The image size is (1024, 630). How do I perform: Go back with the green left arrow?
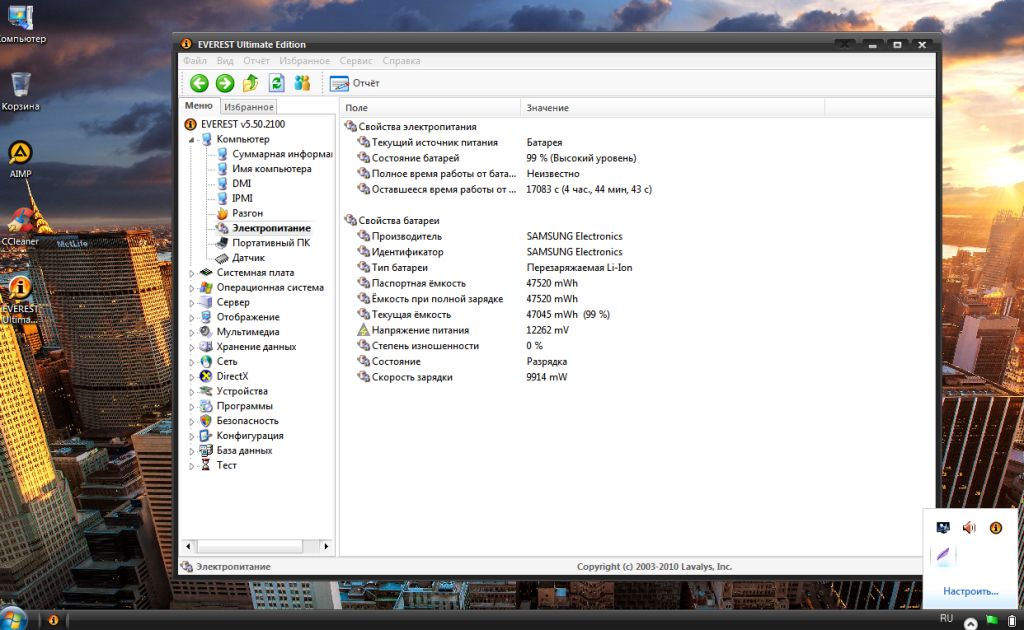(x=199, y=83)
